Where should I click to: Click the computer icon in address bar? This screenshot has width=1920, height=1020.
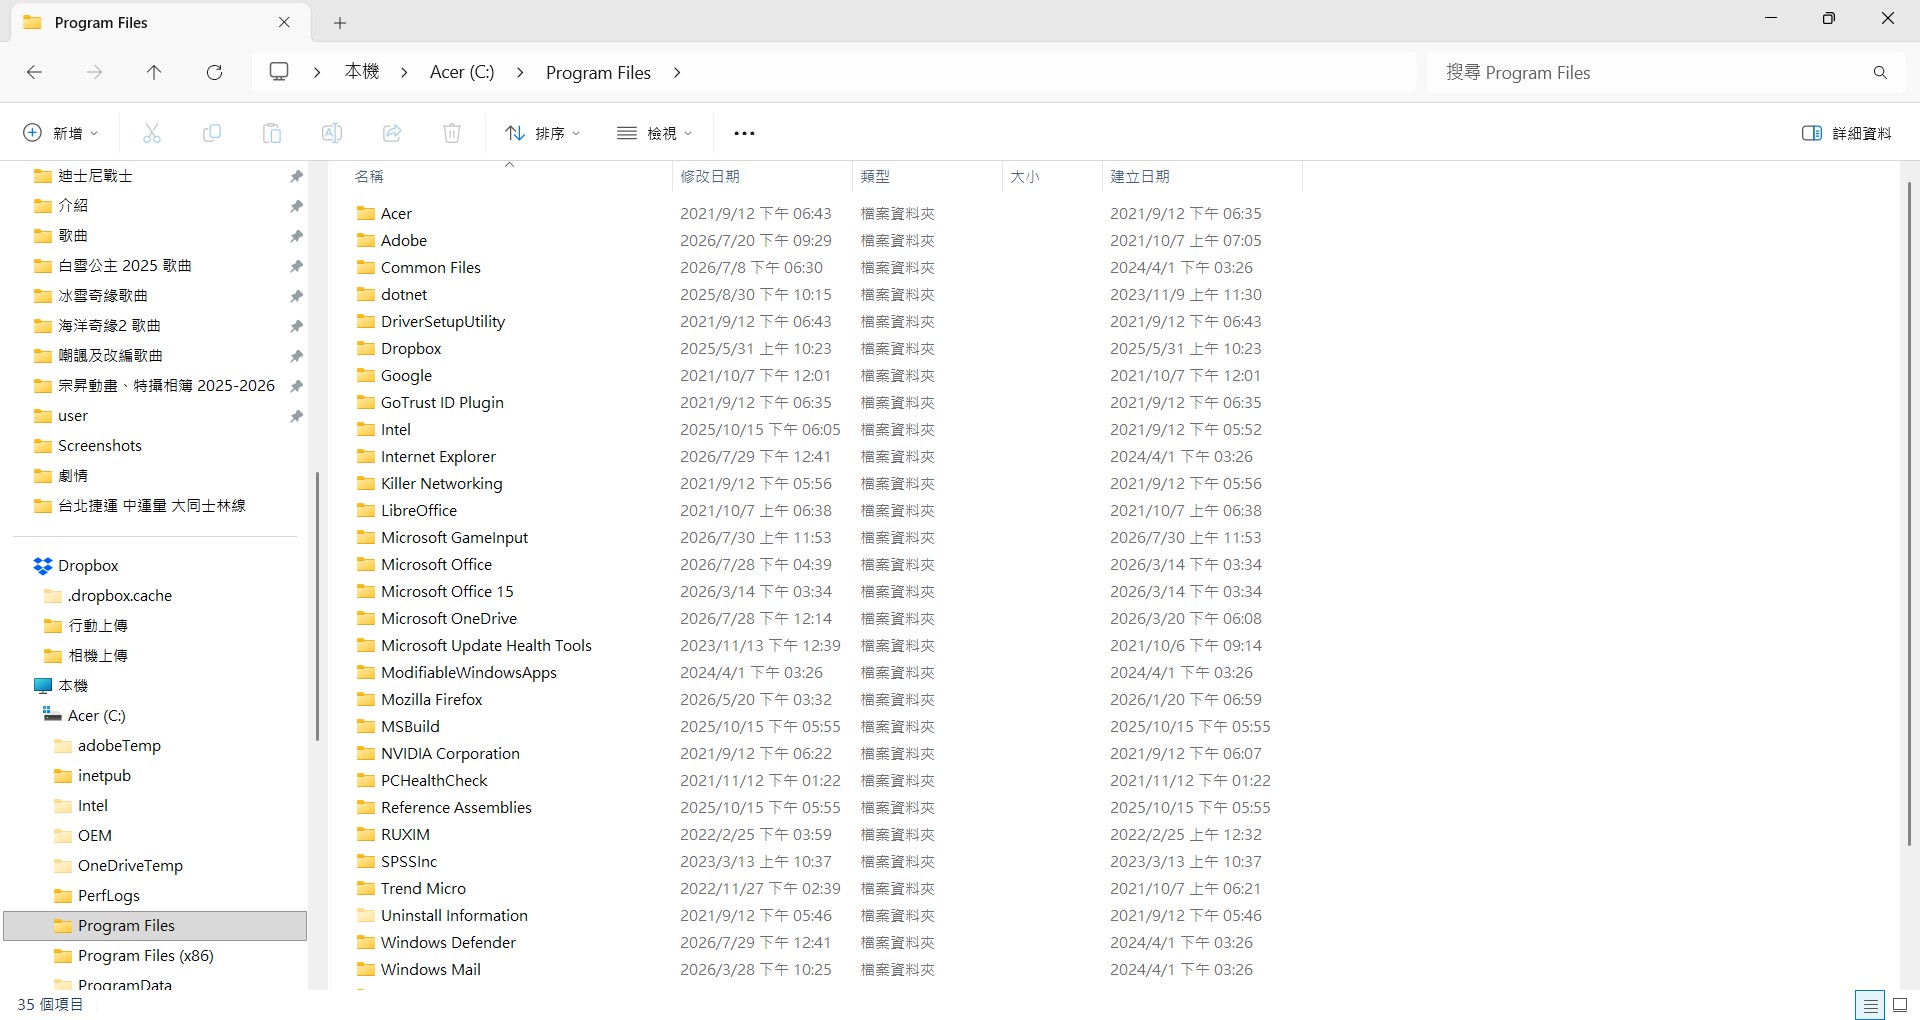(279, 72)
